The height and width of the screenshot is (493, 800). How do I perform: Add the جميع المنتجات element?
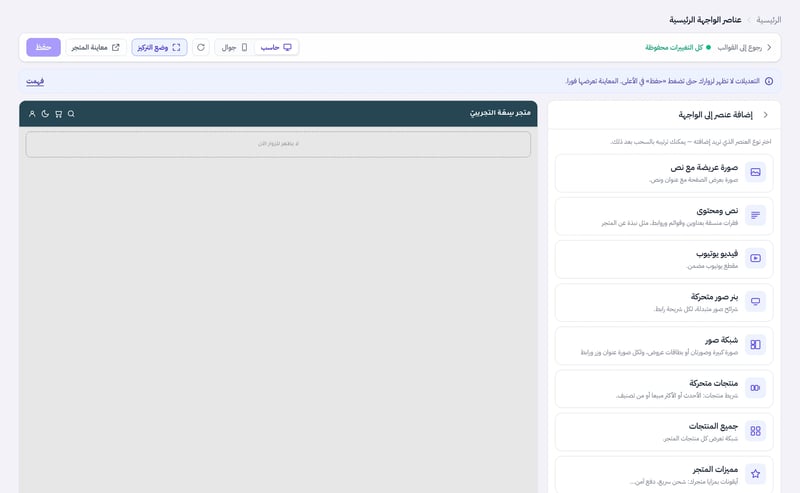pos(664,432)
